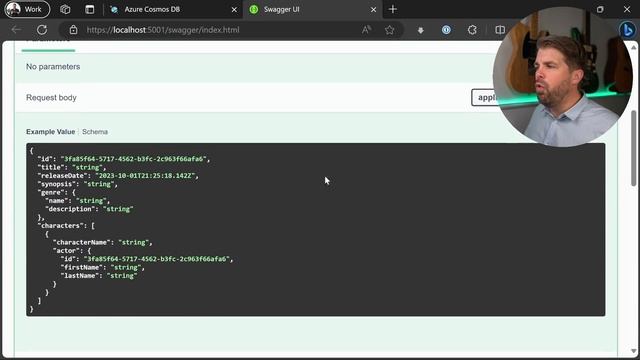The image size is (640, 360).
Task: Click the "description" line in the genre object
Action: pyautogui.click(x=89, y=209)
